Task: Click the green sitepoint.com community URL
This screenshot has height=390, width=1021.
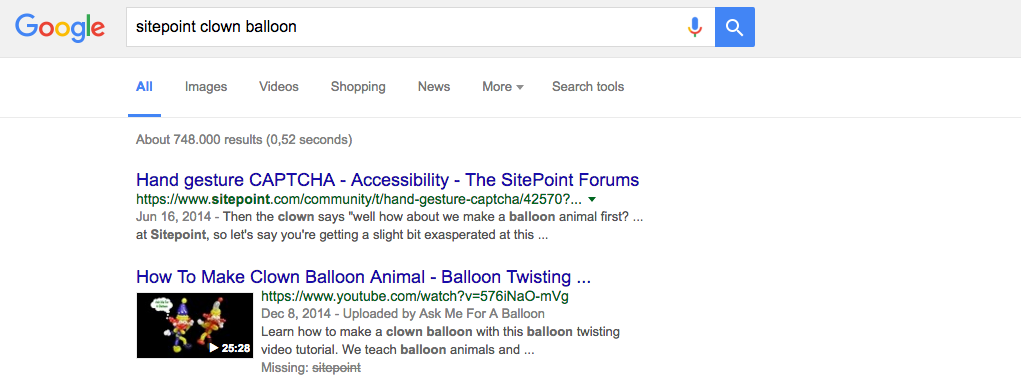Action: point(358,199)
